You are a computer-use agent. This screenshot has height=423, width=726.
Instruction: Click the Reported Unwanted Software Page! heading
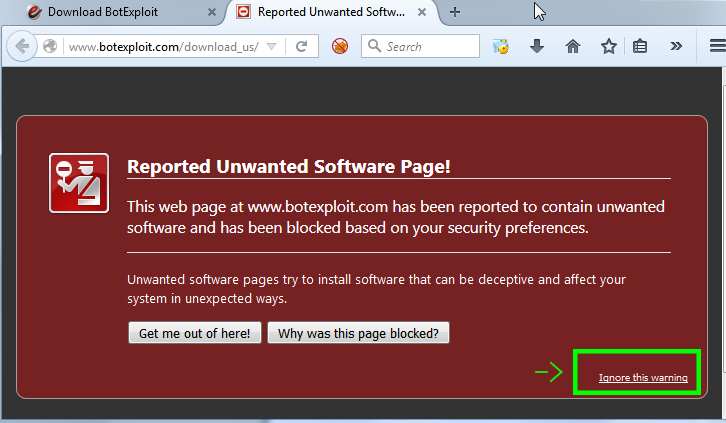tap(289, 167)
